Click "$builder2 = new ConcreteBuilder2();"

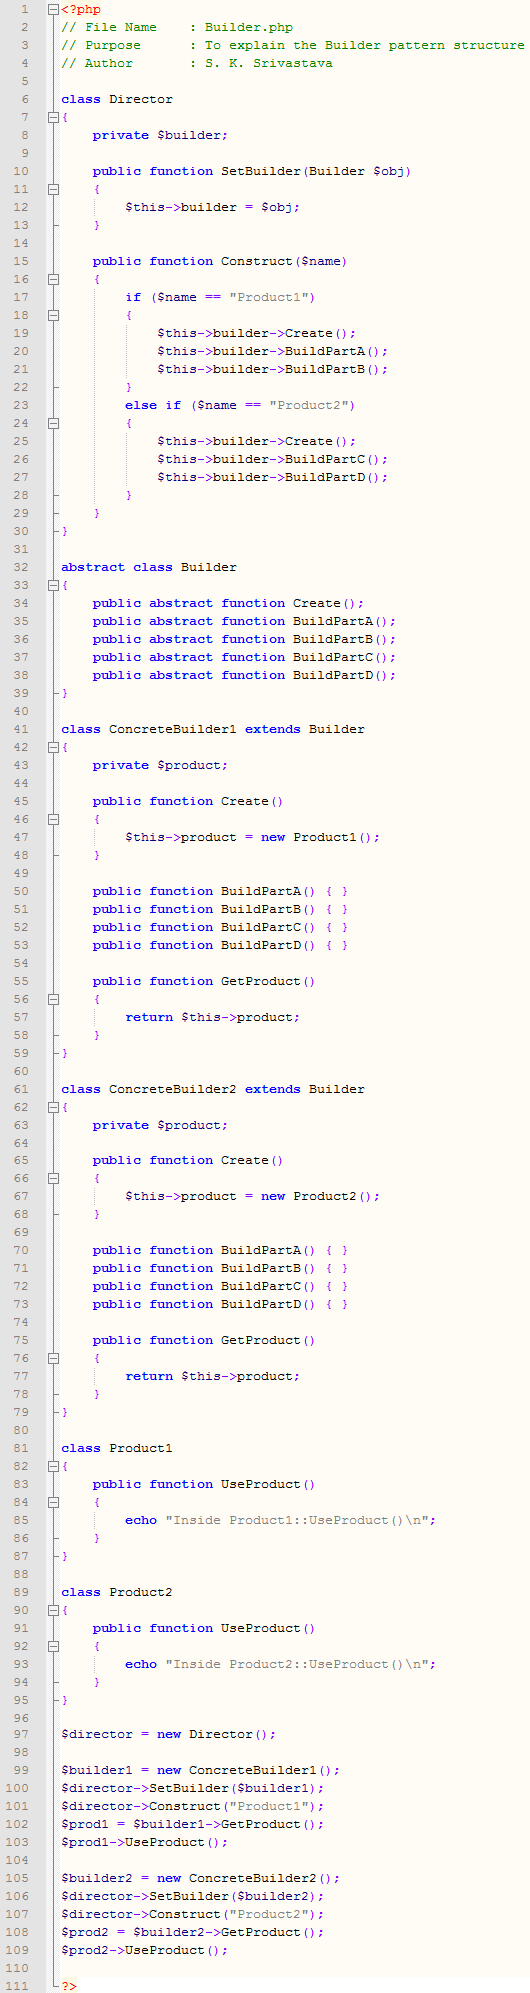[x=200, y=1878]
